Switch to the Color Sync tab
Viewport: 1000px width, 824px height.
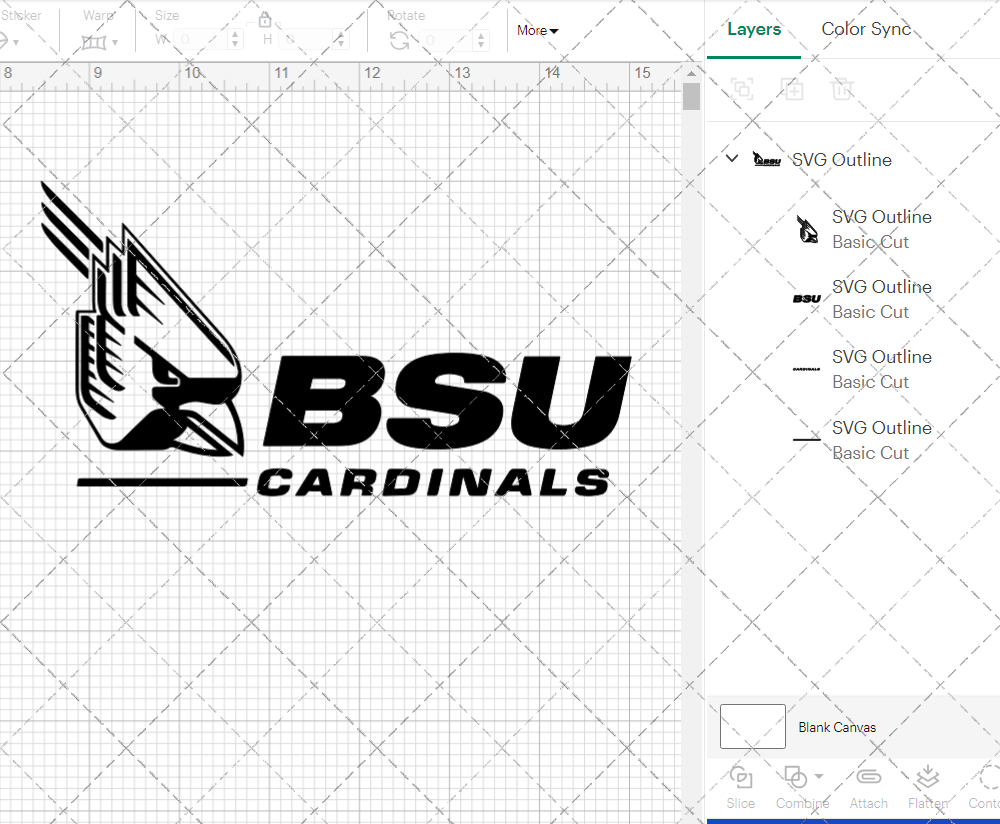(866, 29)
